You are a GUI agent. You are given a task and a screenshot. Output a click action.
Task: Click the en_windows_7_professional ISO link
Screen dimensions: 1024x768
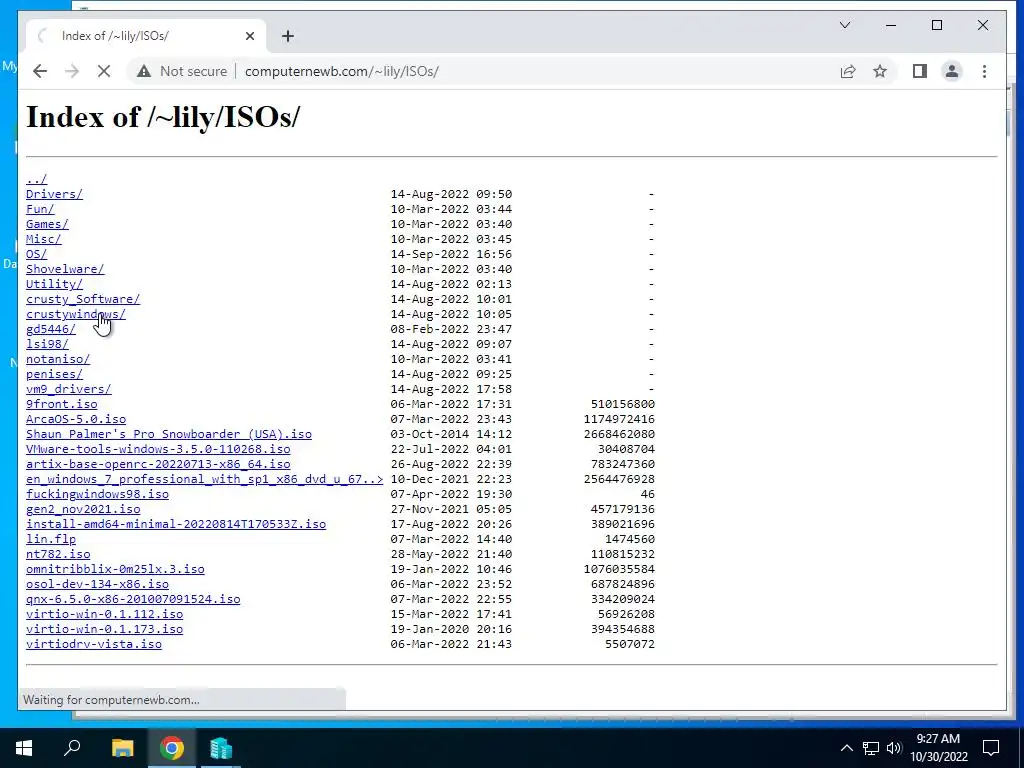[204, 479]
